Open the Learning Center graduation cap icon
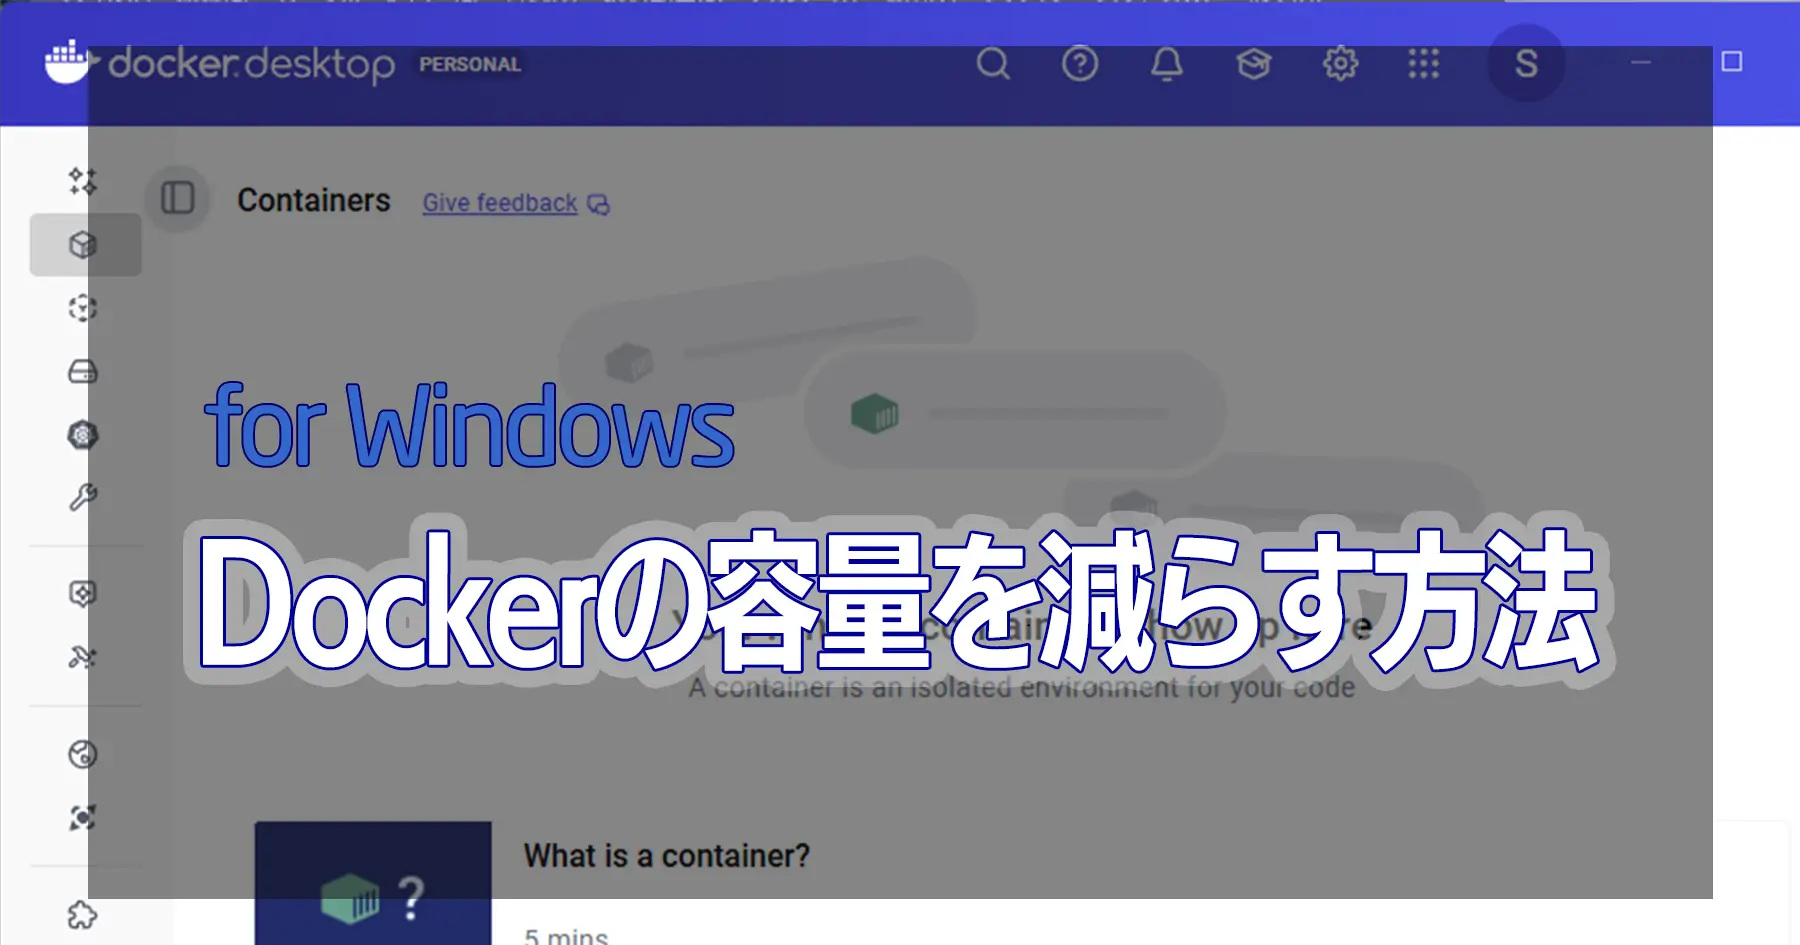 click(x=1253, y=64)
